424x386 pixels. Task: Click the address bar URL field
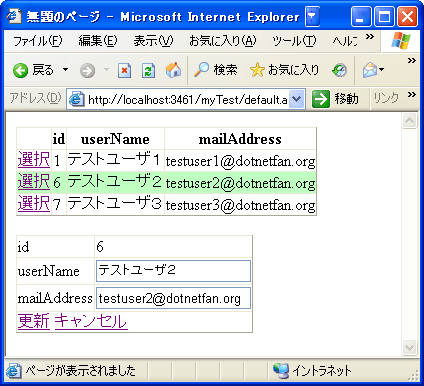[187, 99]
